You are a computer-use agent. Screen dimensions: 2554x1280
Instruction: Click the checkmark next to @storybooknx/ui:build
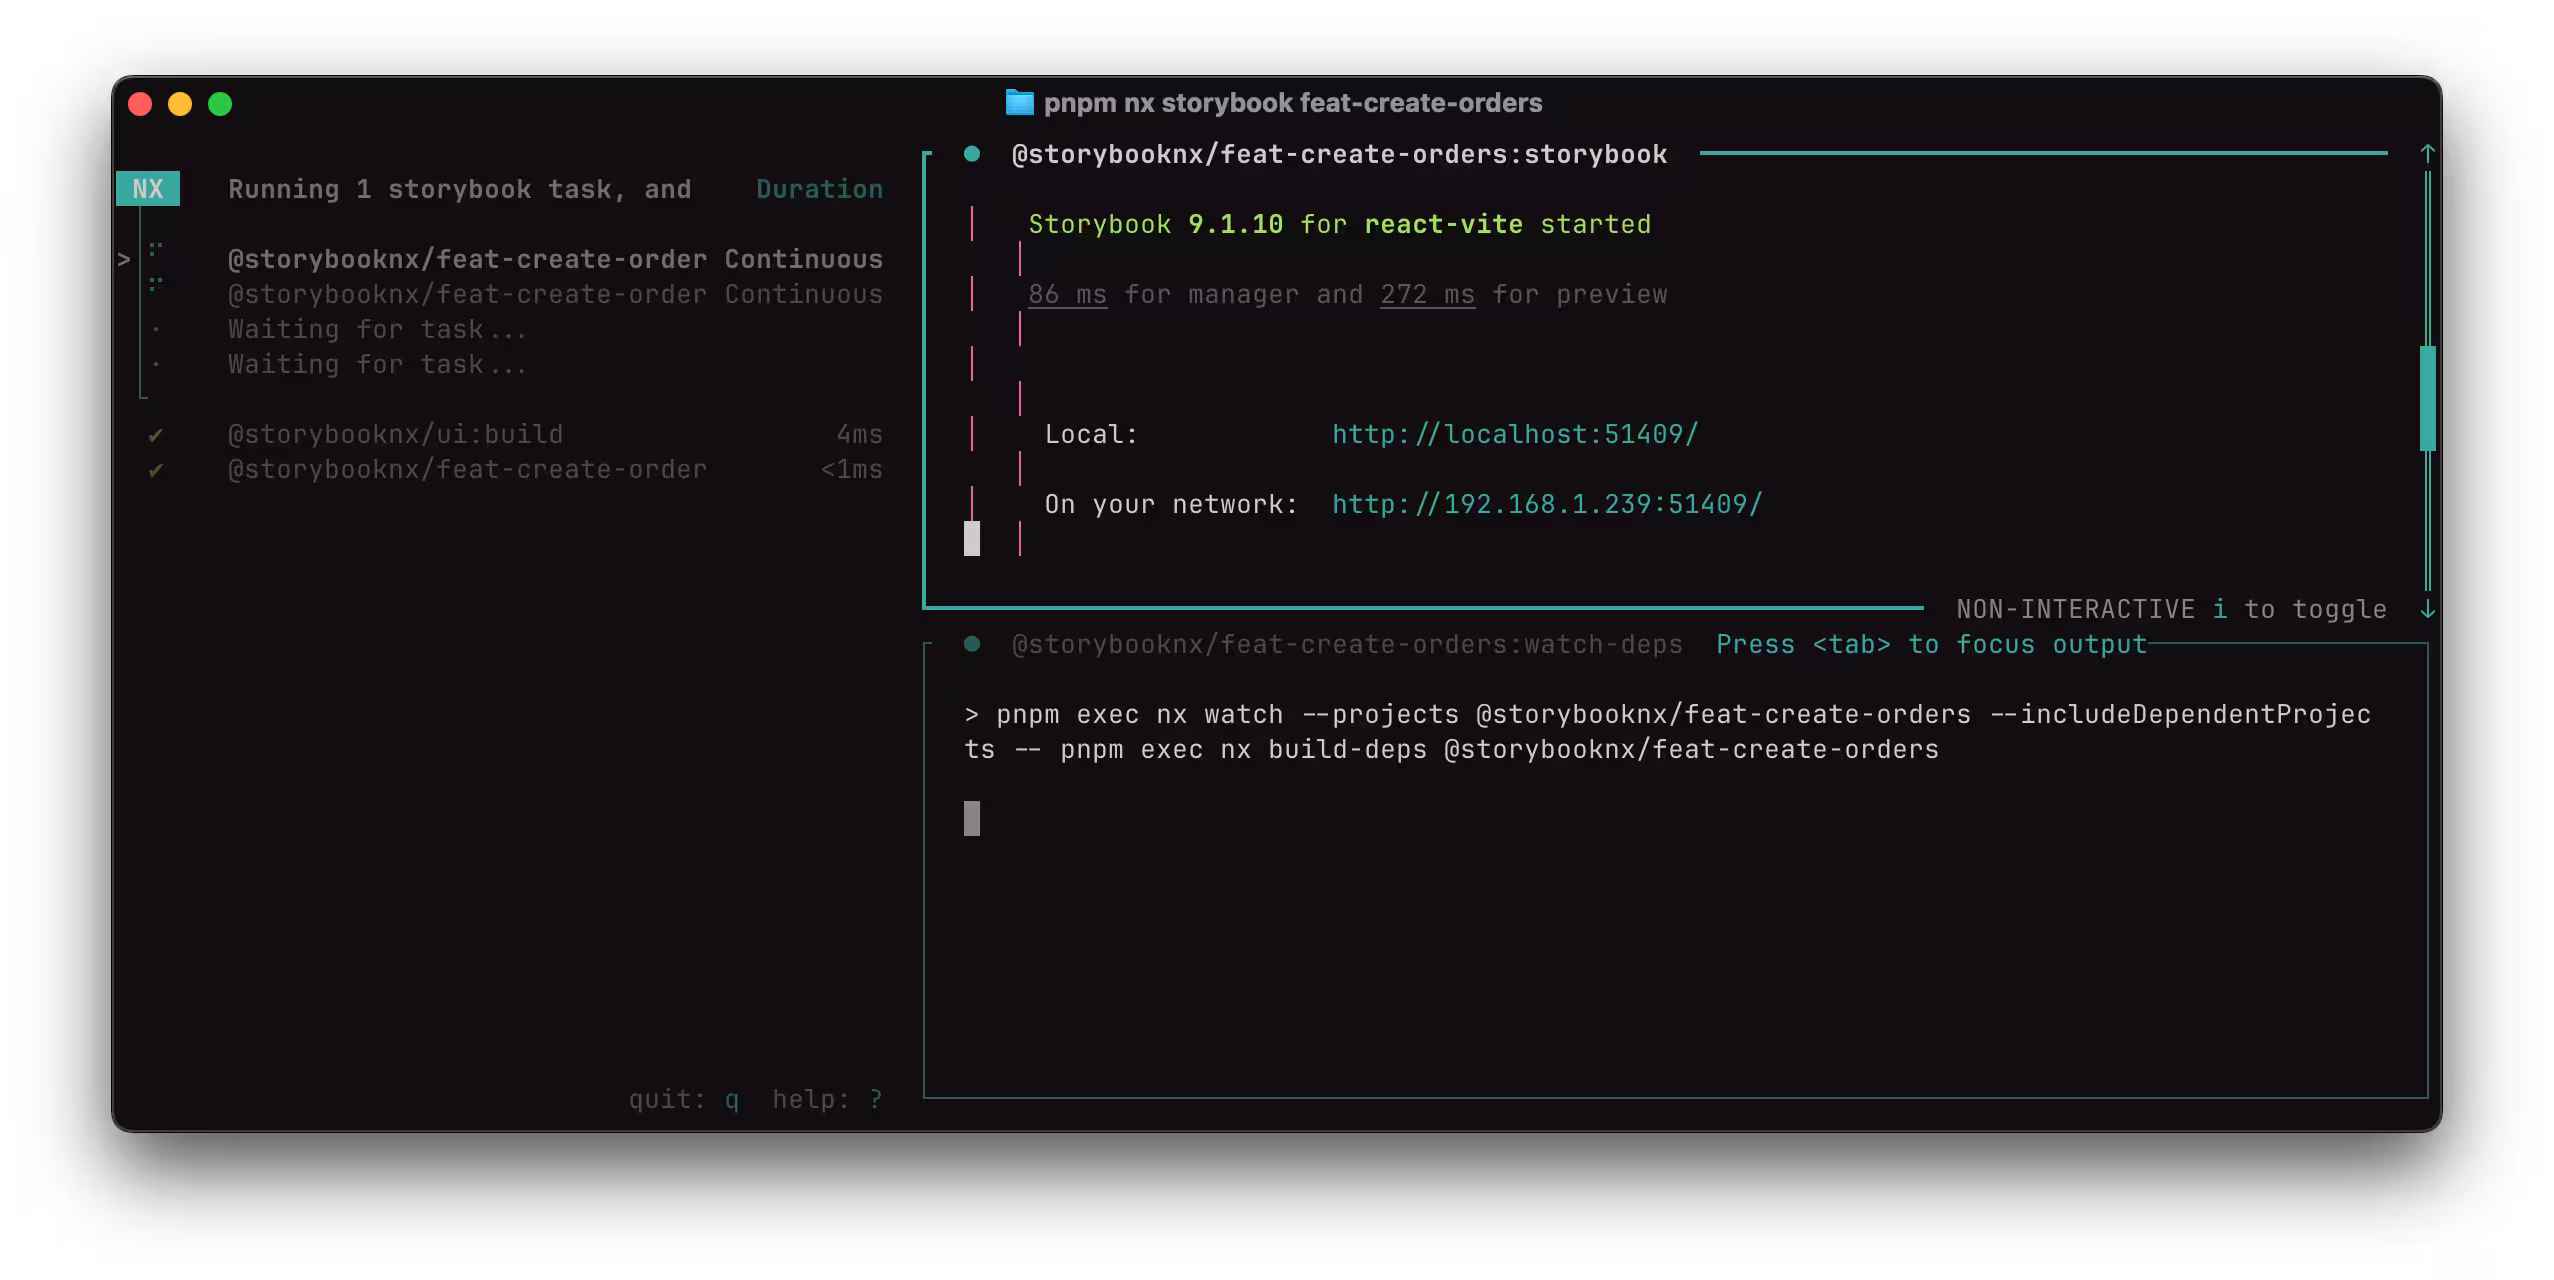pyautogui.click(x=155, y=435)
